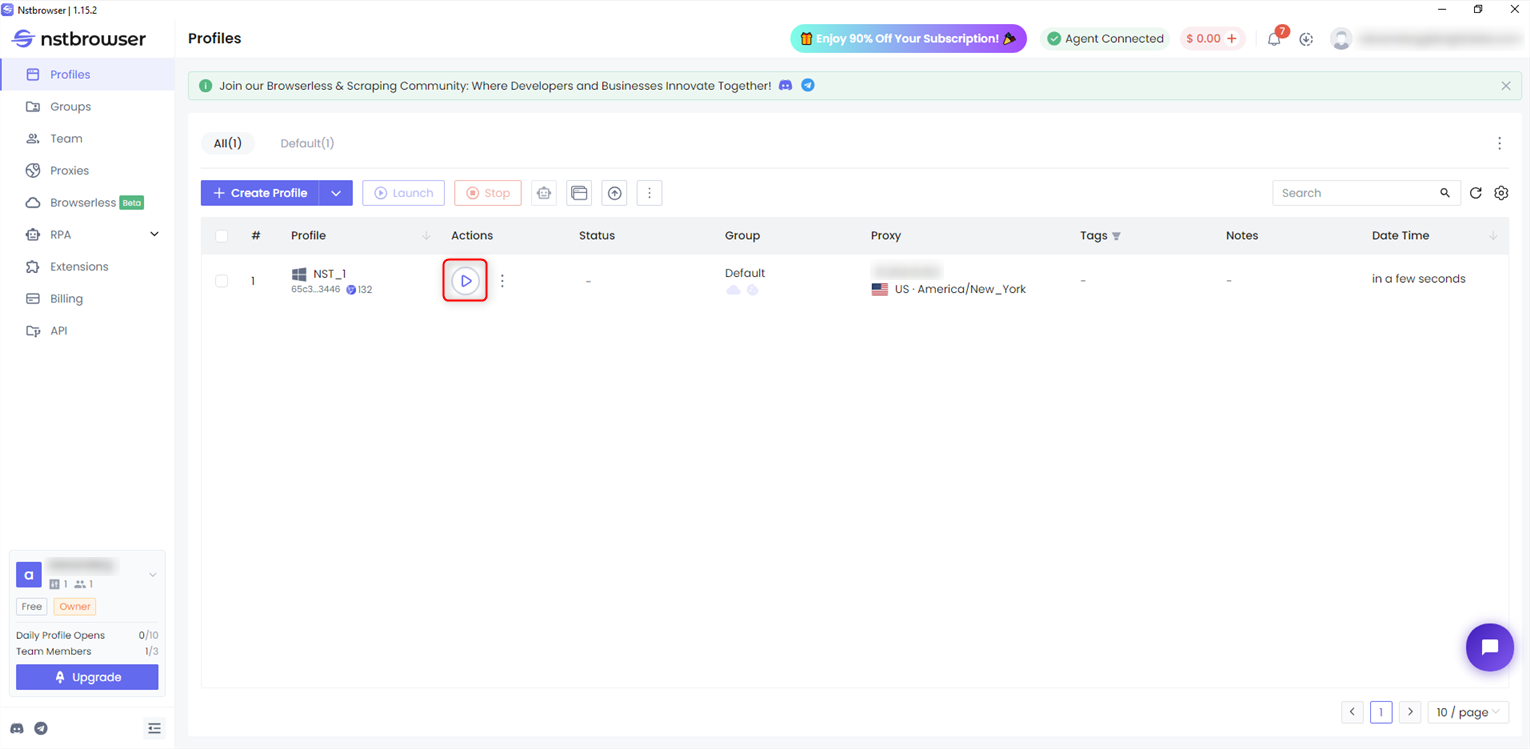Open the Extensions page
This screenshot has height=749, width=1530.
coord(87,266)
